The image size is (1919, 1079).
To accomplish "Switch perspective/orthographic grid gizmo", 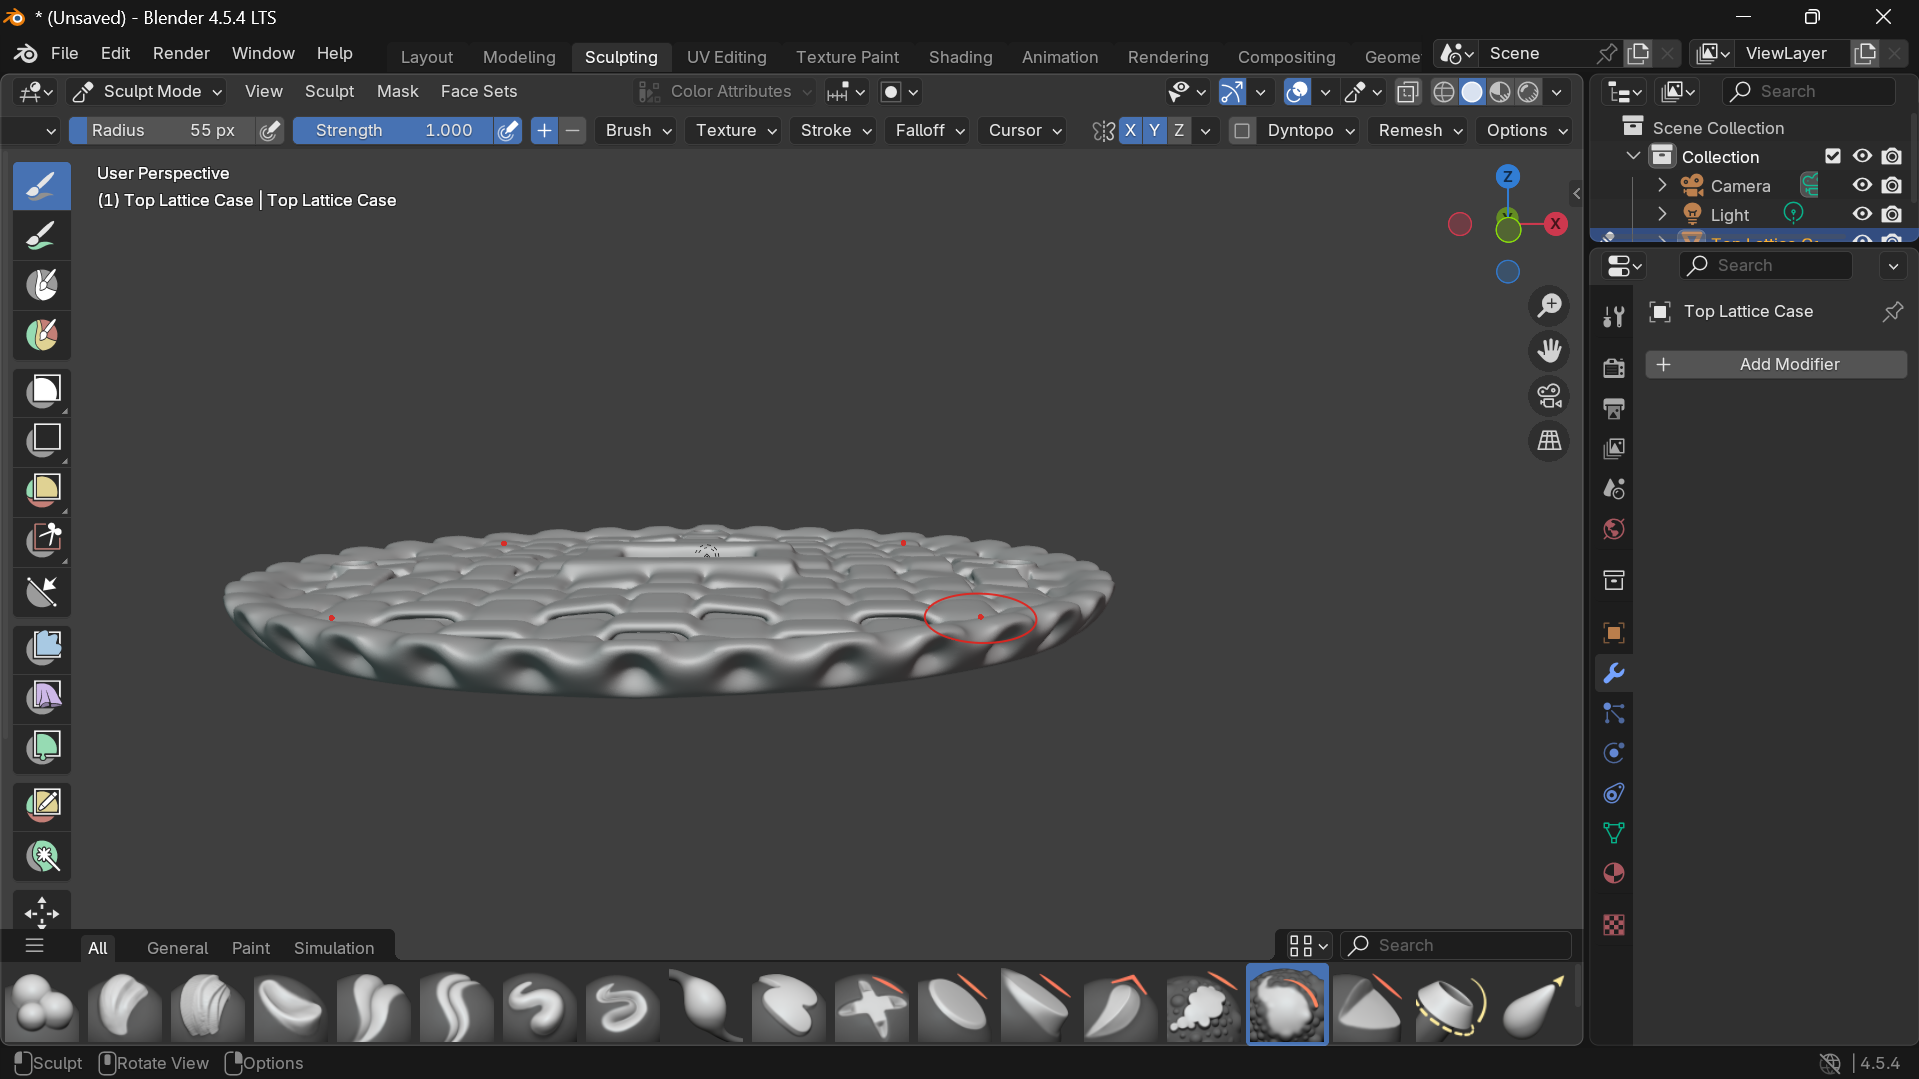I will (x=1549, y=441).
